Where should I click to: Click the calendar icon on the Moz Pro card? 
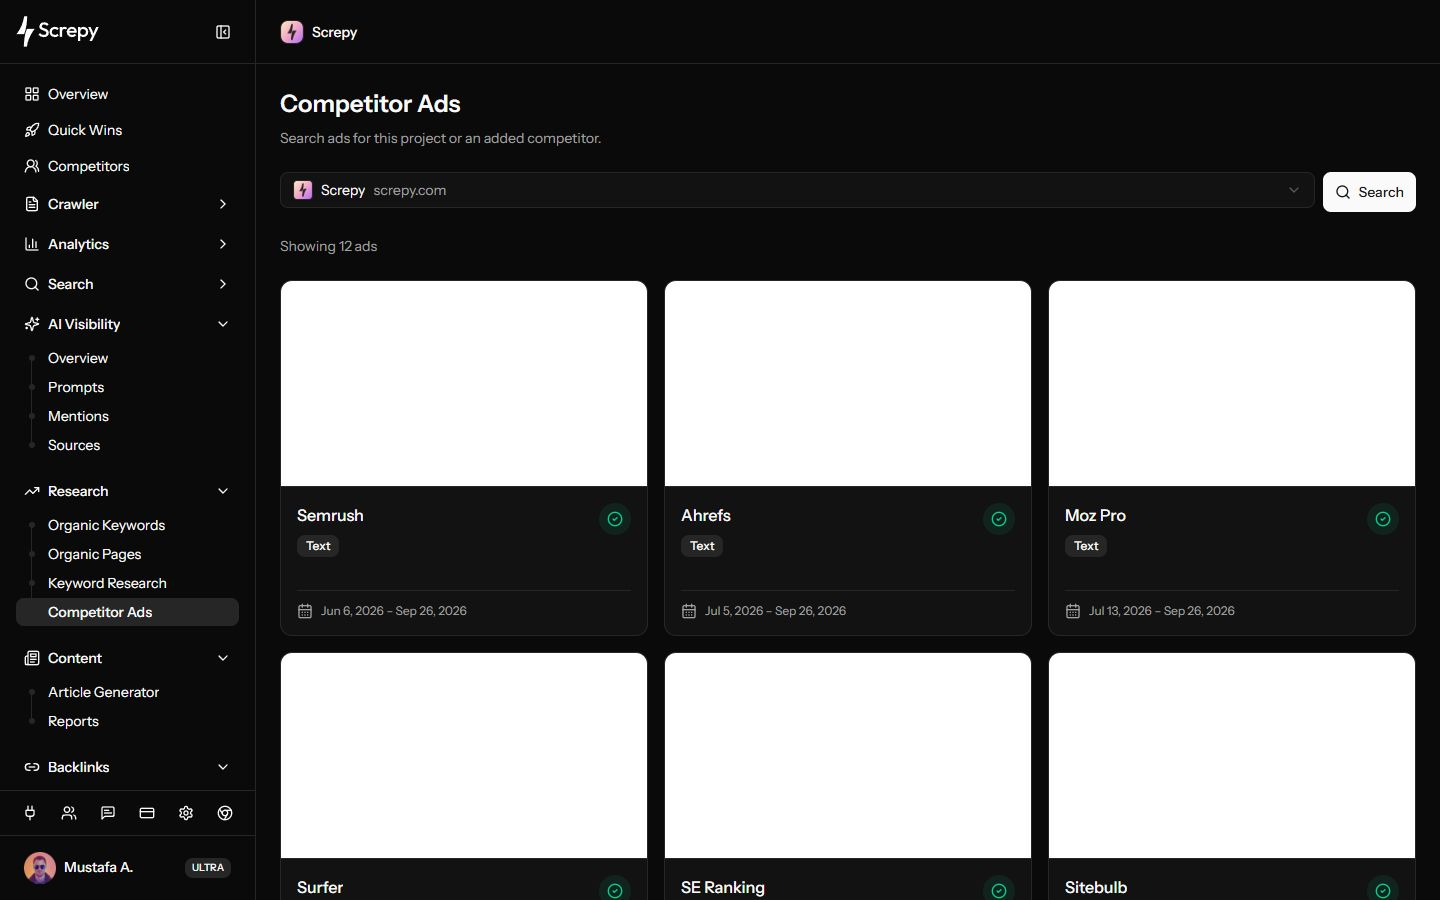click(x=1073, y=611)
